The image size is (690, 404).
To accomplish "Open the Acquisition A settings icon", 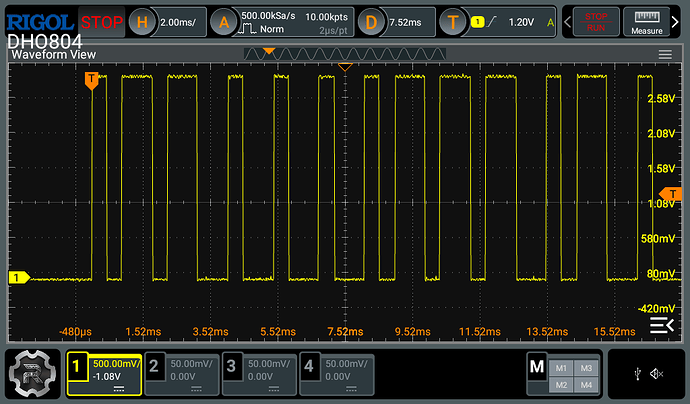I will pyautogui.click(x=224, y=22).
